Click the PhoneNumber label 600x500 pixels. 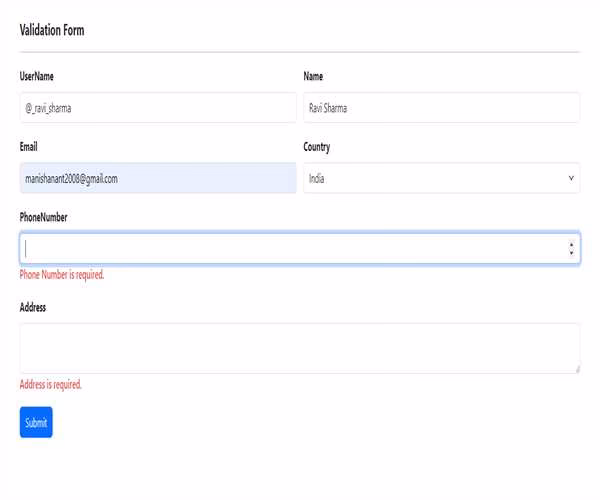click(x=44, y=217)
